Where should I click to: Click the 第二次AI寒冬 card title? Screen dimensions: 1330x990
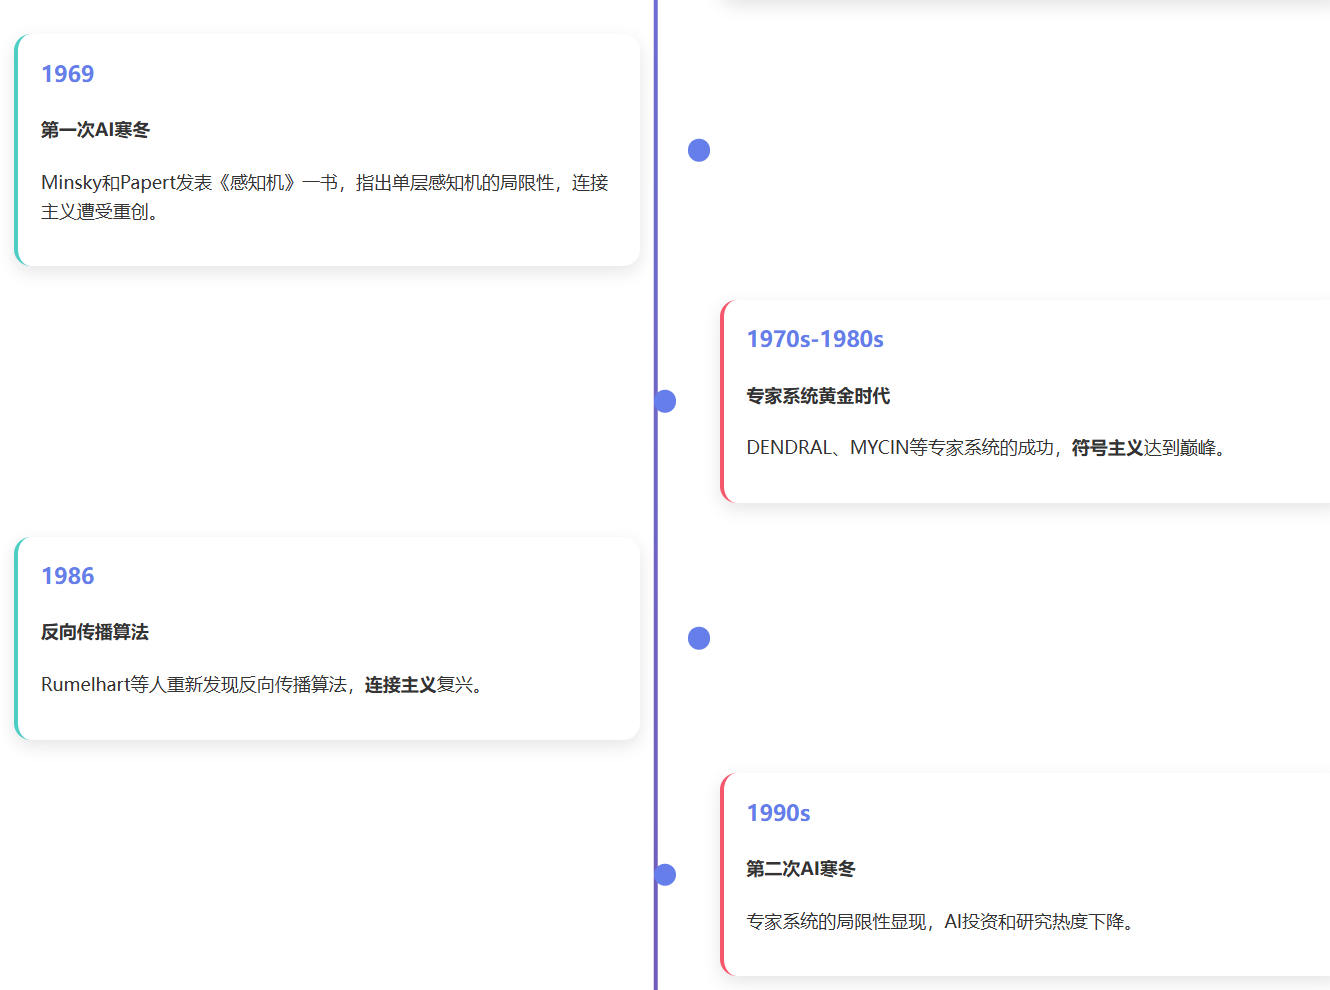point(799,869)
